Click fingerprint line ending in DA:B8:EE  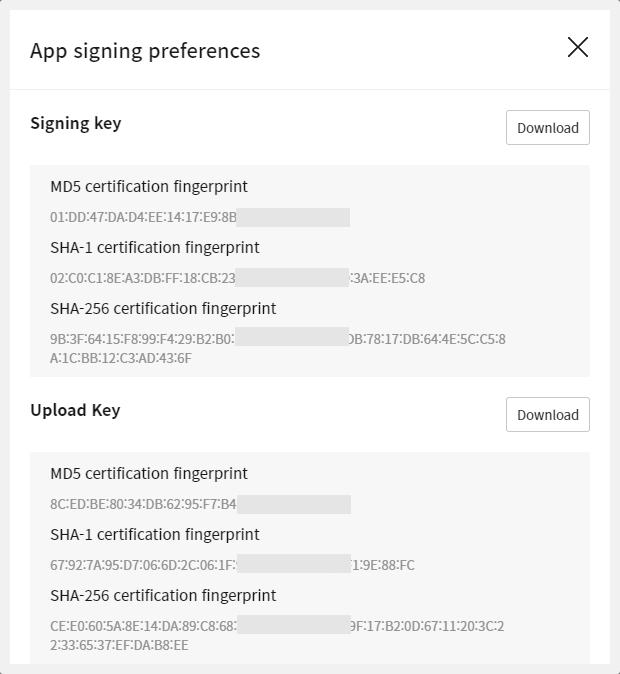tap(120, 645)
